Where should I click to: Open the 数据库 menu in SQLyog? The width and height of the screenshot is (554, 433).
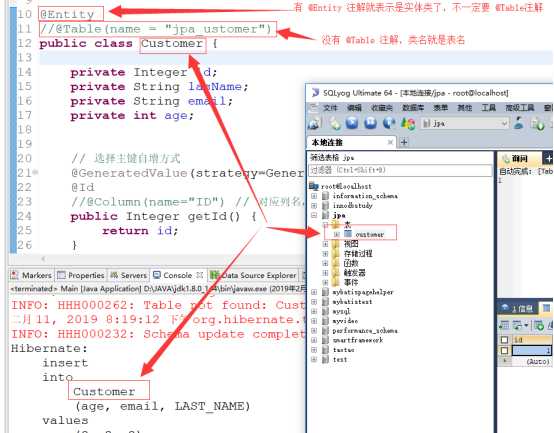[413, 108]
